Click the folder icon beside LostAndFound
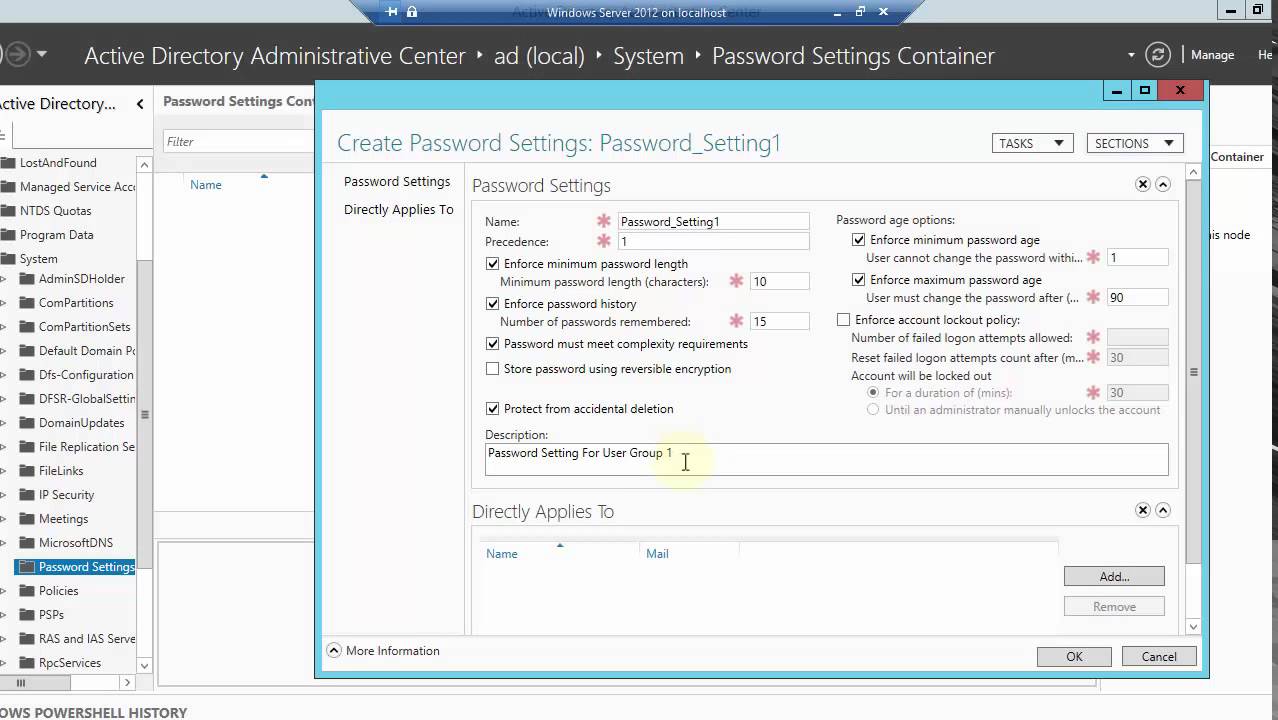The image size is (1278, 720). [8, 163]
